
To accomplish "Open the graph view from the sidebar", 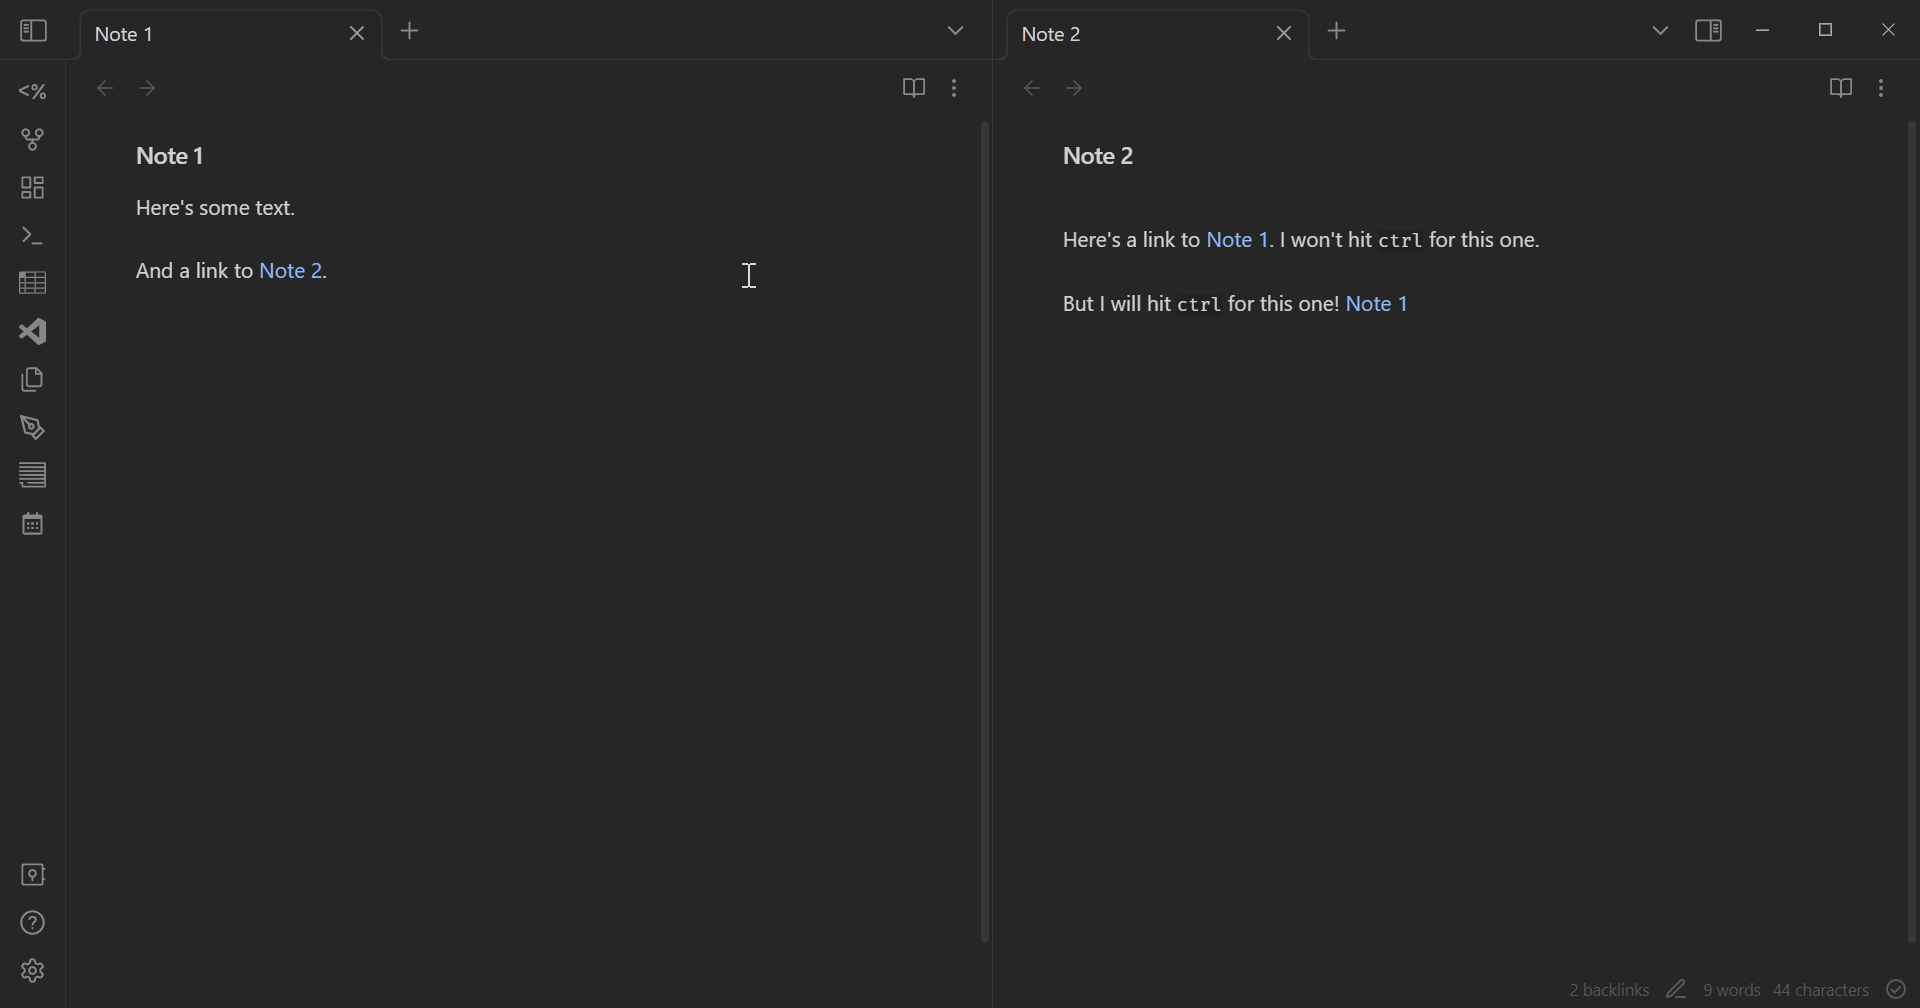I will [33, 138].
